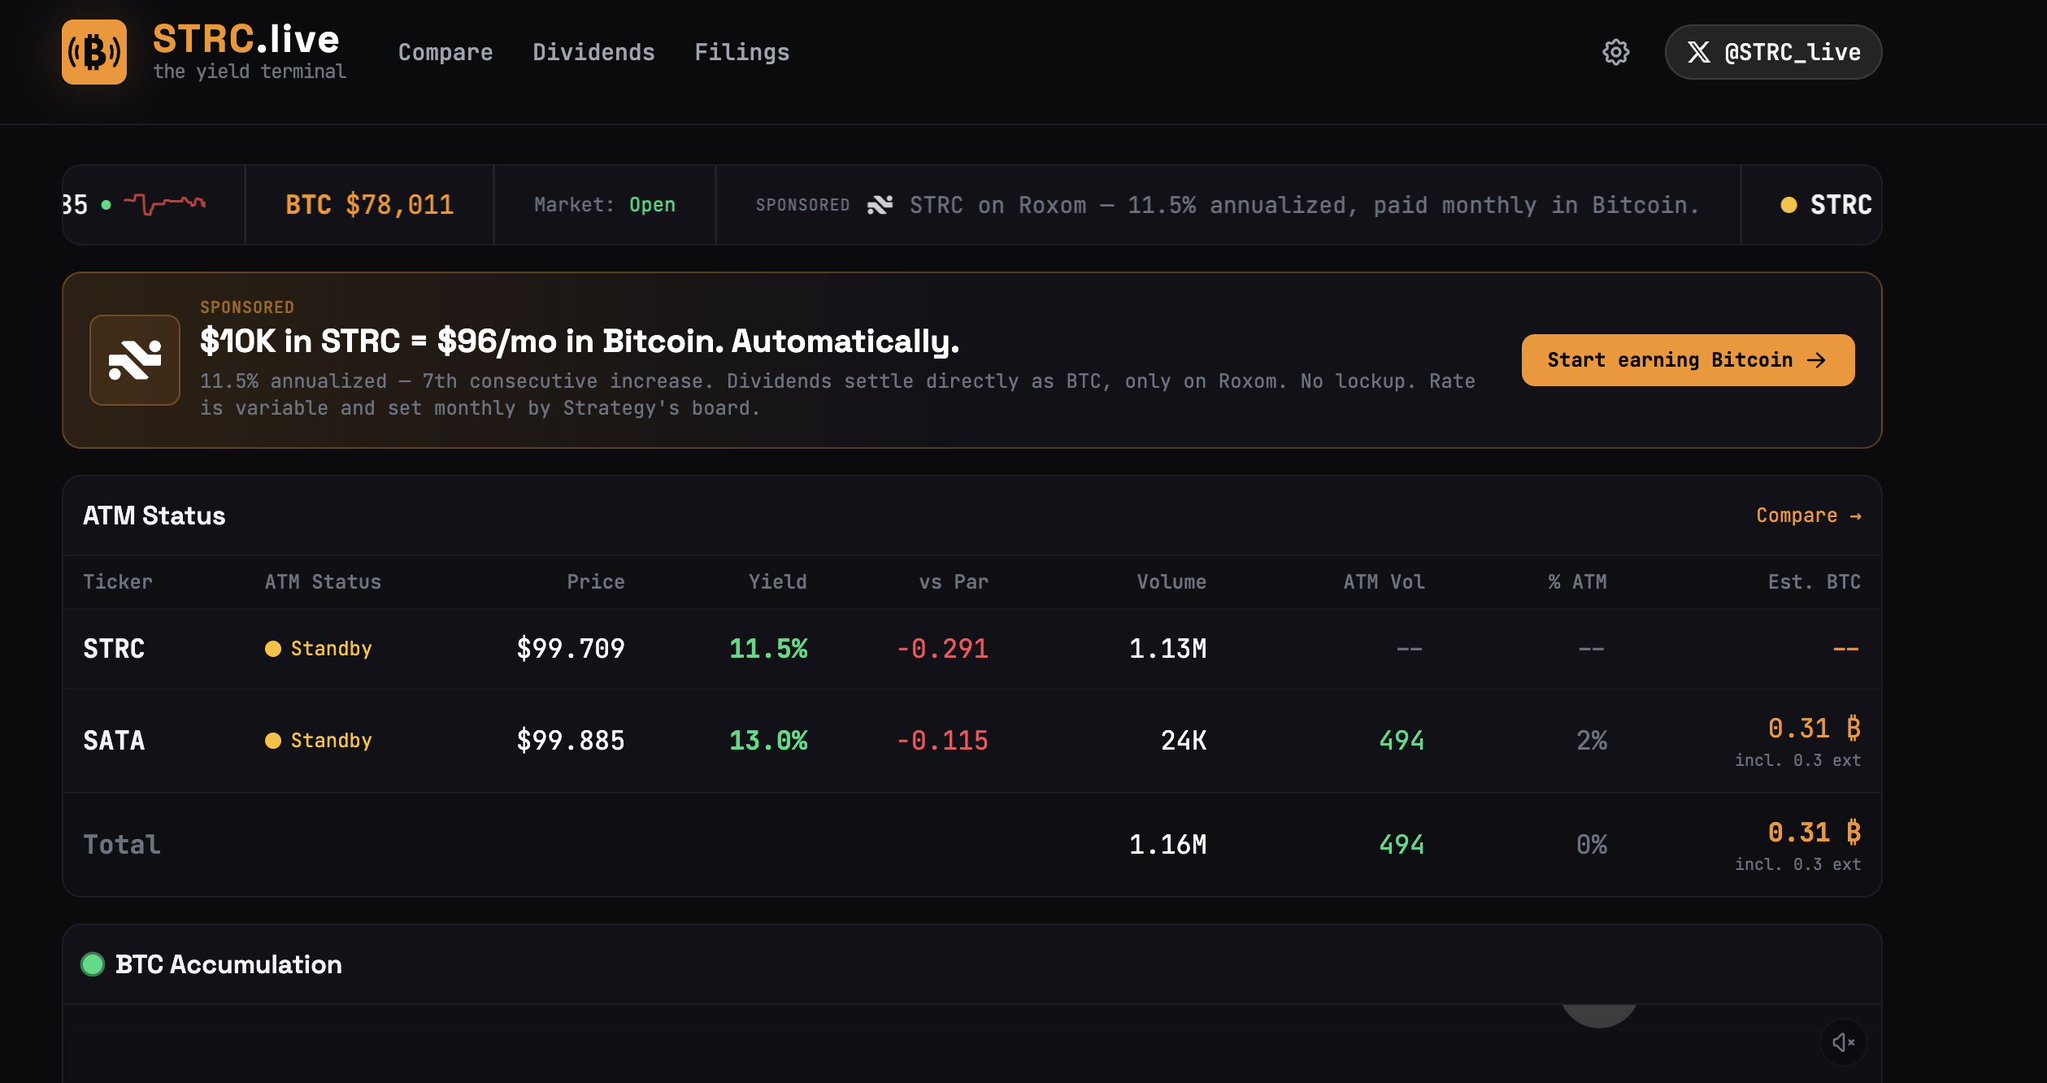Viewport: 2047px width, 1083px height.
Task: Click the X logo in @STRC_live button
Action: [x=1698, y=52]
